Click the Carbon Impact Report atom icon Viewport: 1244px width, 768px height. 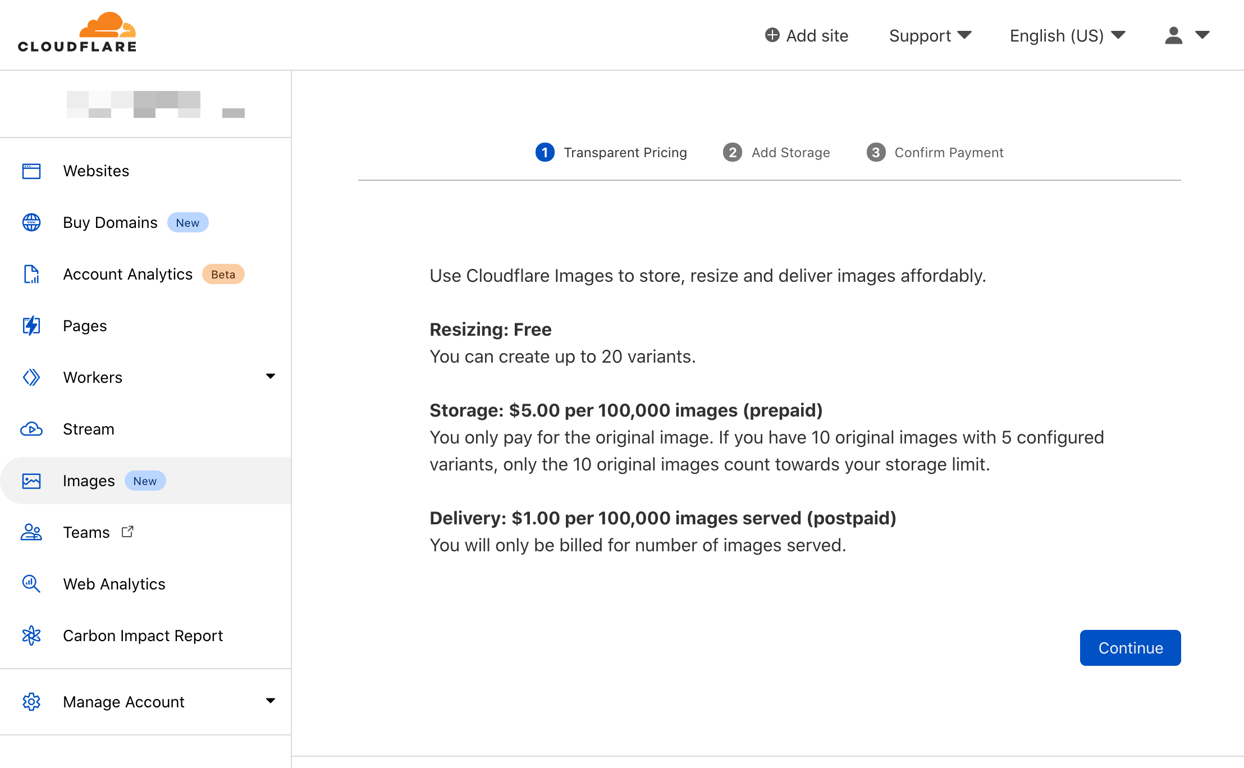(x=32, y=636)
